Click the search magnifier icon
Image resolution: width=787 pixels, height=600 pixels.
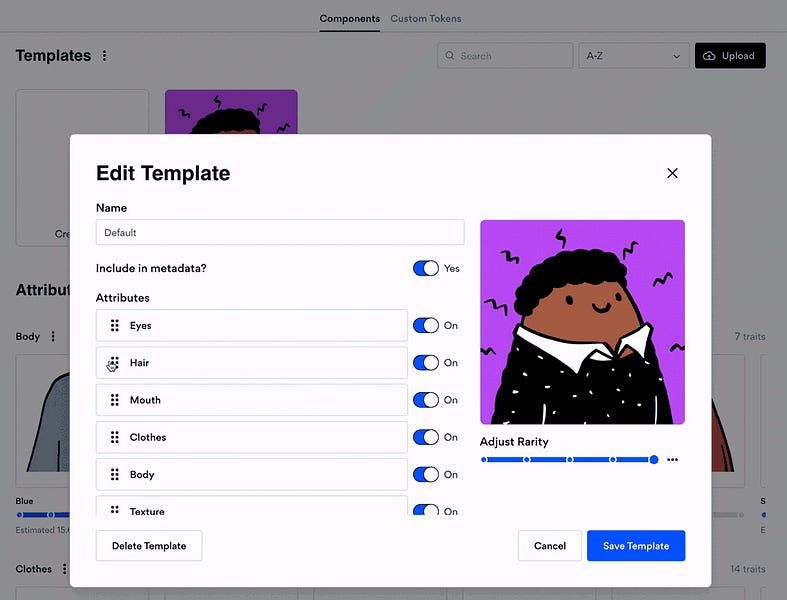450,56
